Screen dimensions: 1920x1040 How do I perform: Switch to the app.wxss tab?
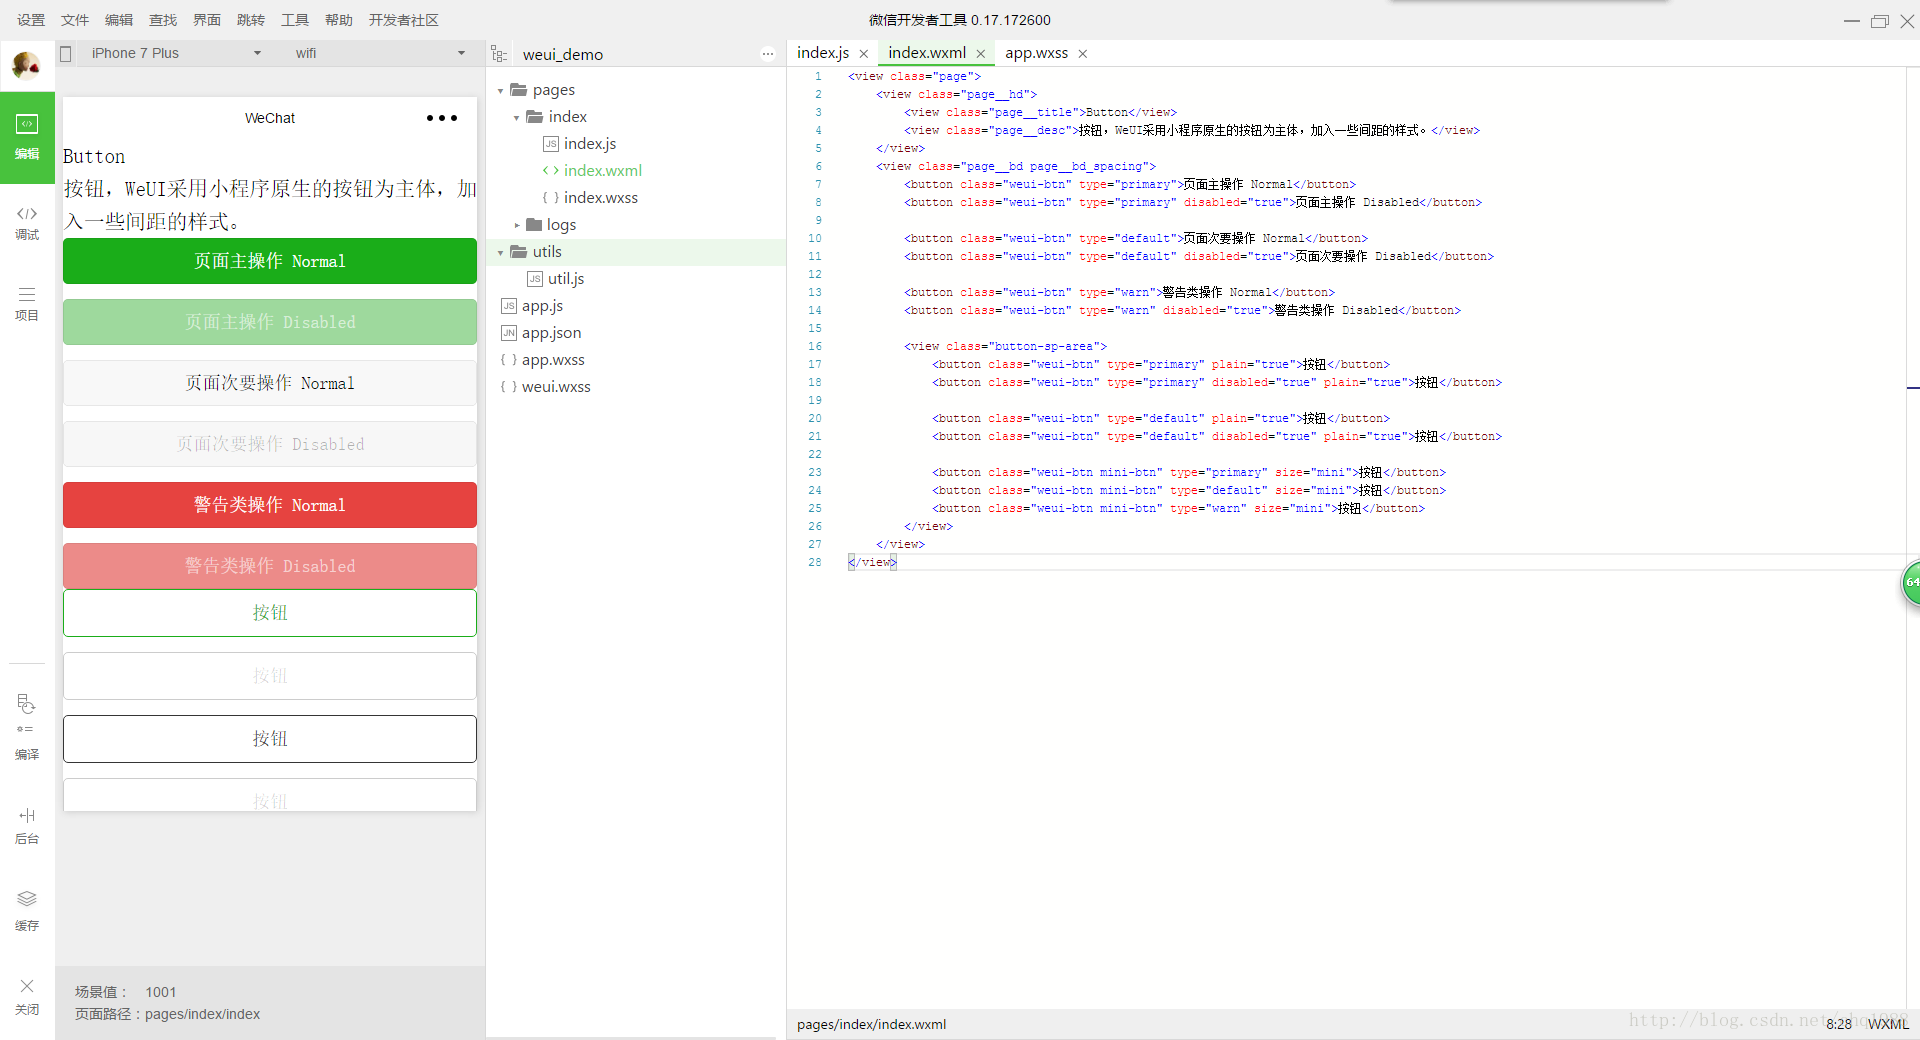point(1036,53)
